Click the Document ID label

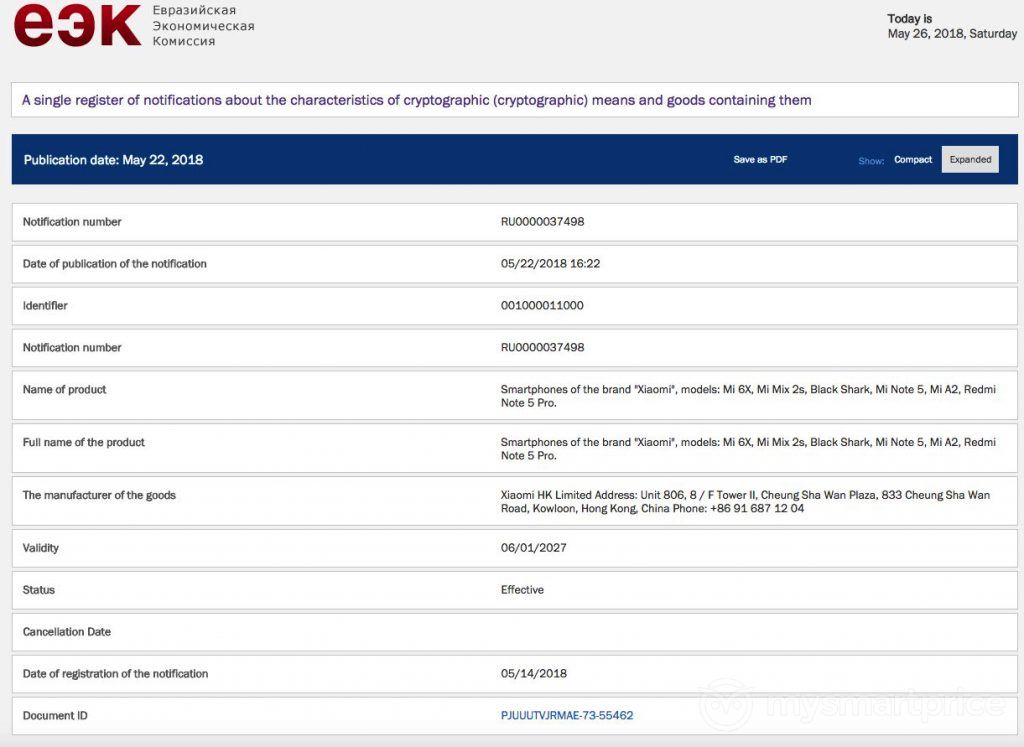[x=55, y=715]
